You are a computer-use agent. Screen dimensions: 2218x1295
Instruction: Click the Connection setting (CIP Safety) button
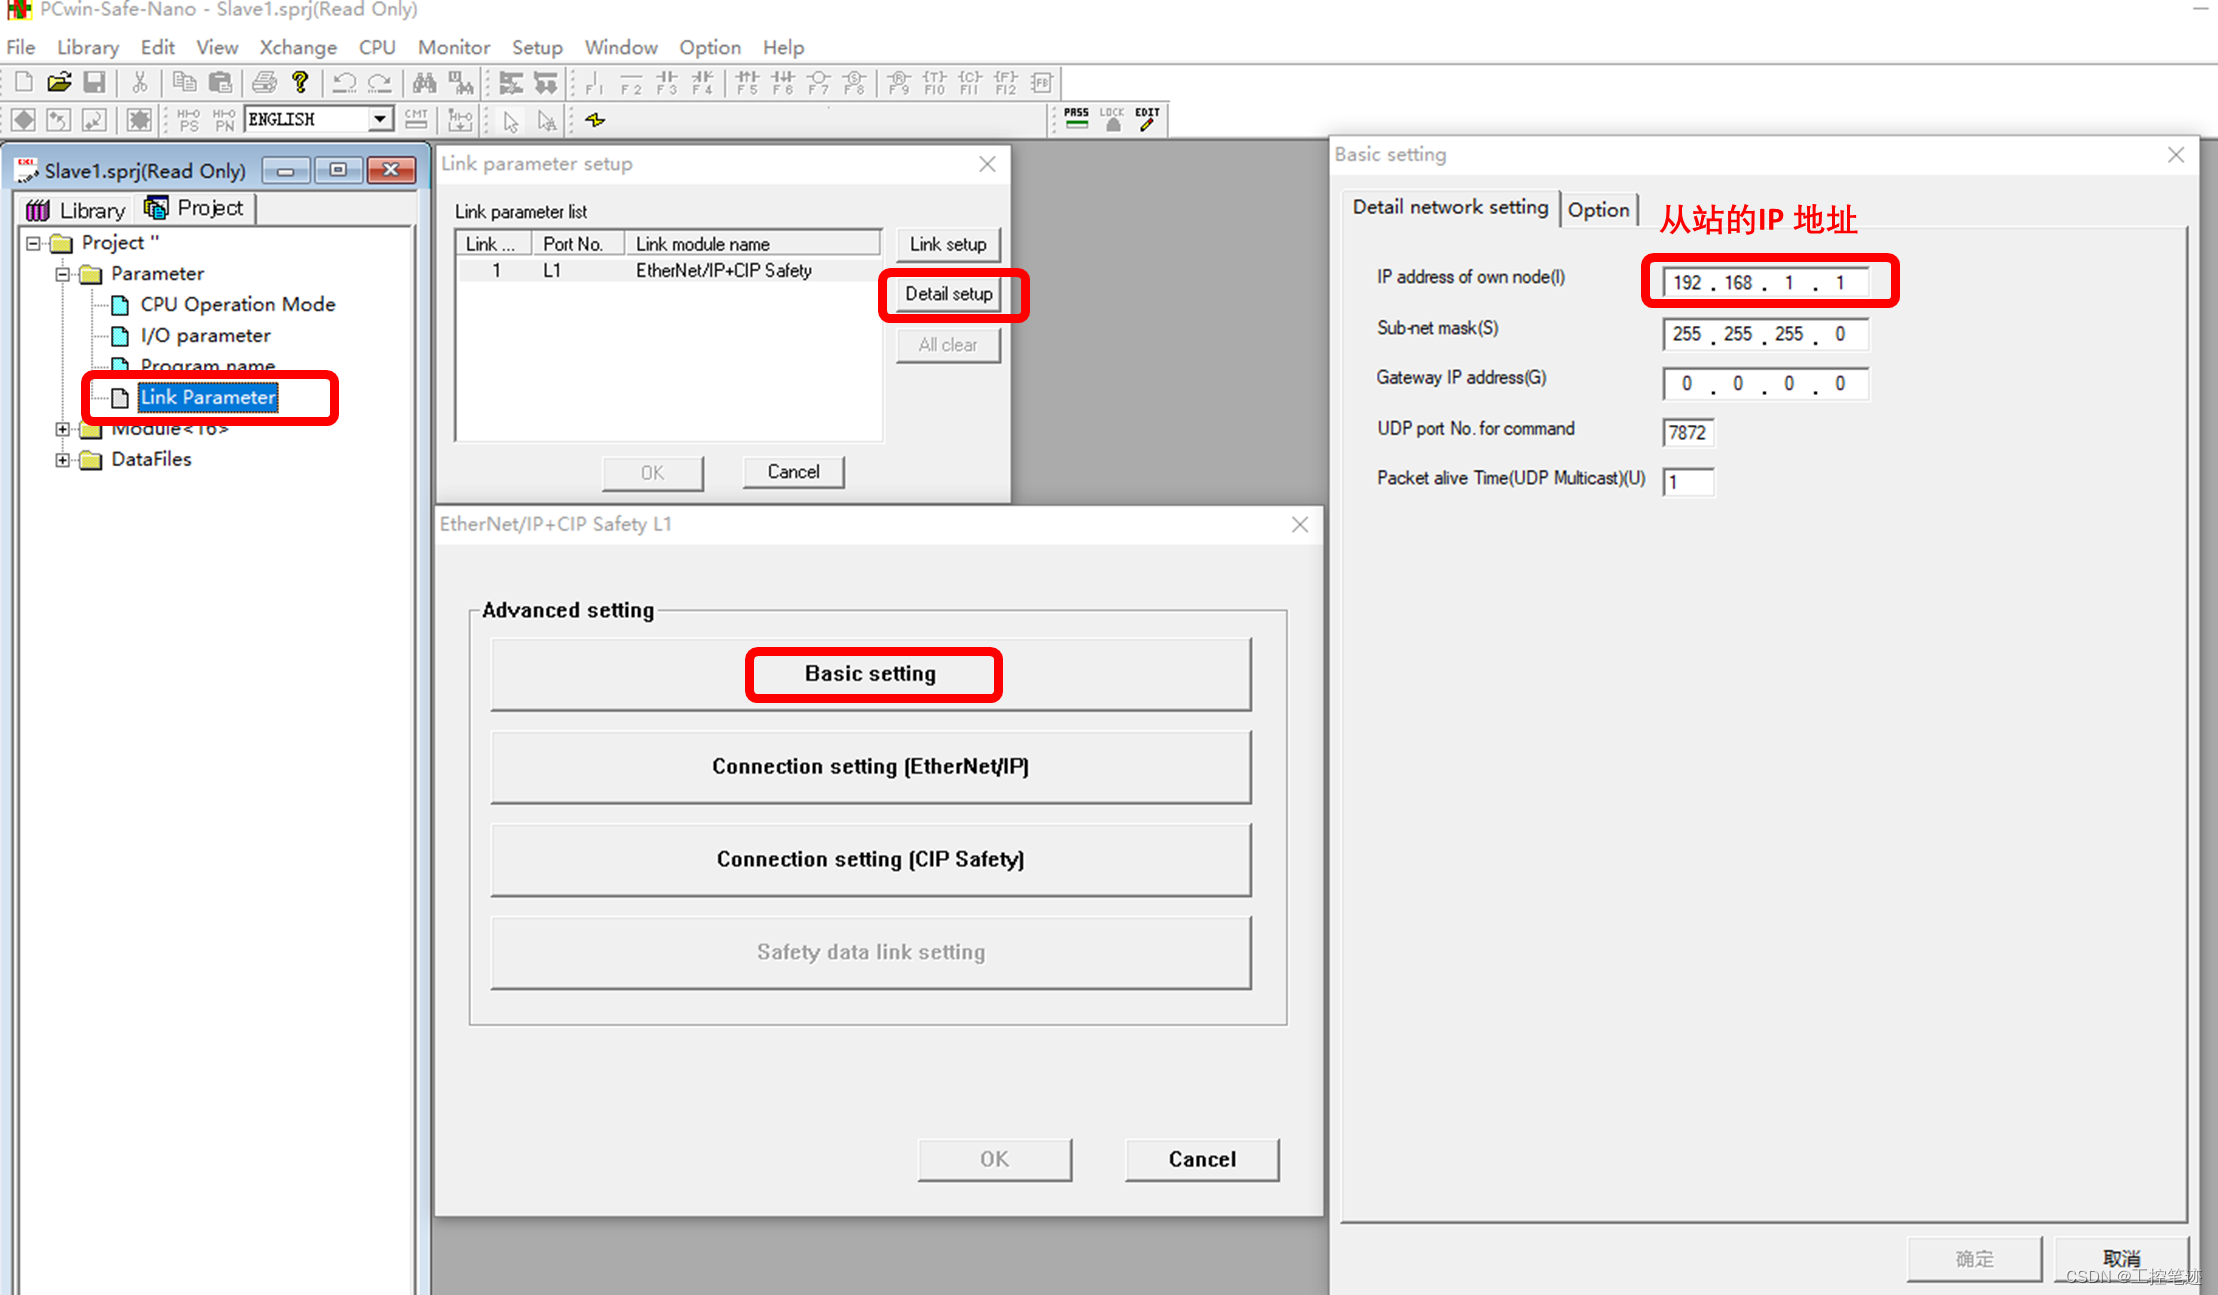tap(870, 859)
